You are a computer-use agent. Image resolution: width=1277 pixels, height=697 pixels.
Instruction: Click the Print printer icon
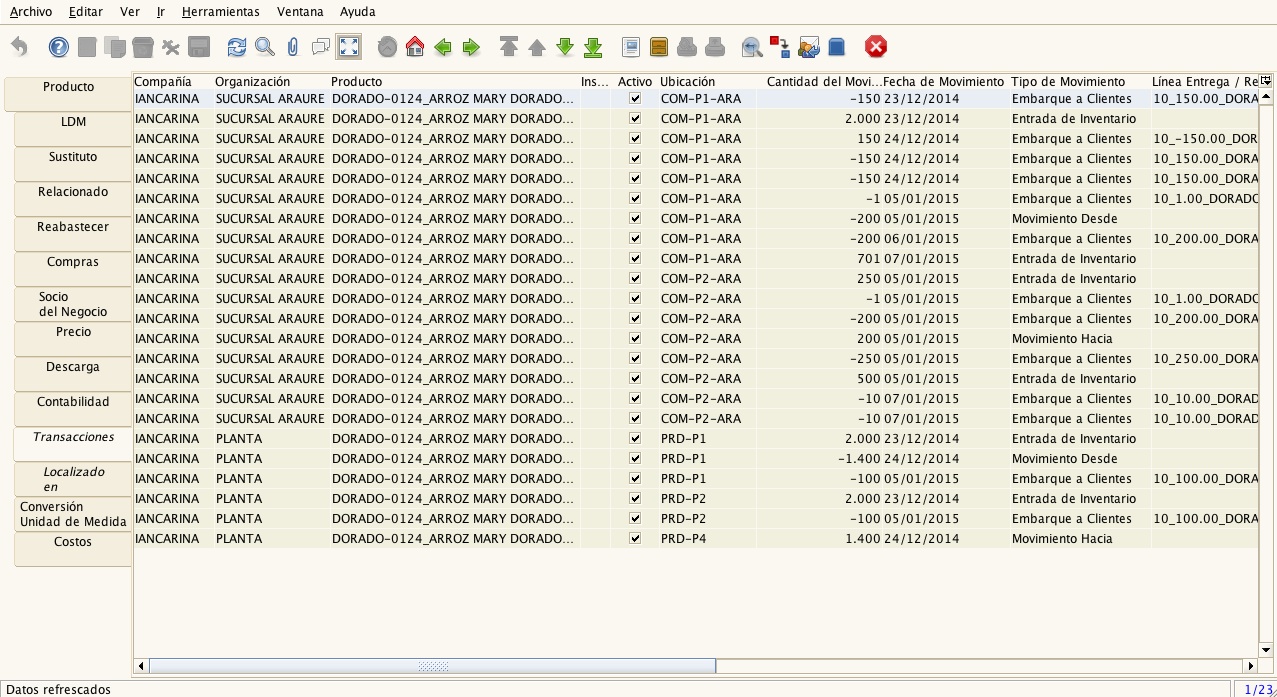point(715,47)
